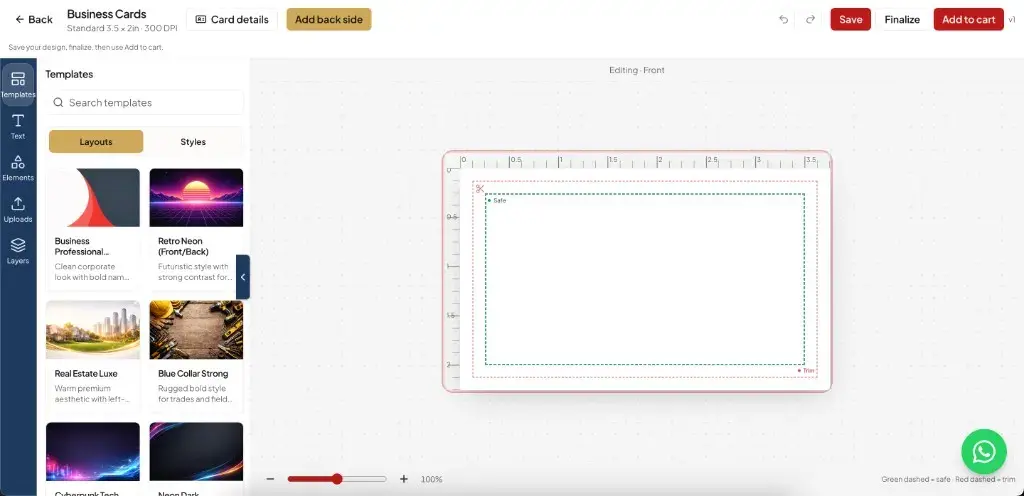Go Back to previous page
Image resolution: width=1024 pixels, height=496 pixels.
pos(33,20)
